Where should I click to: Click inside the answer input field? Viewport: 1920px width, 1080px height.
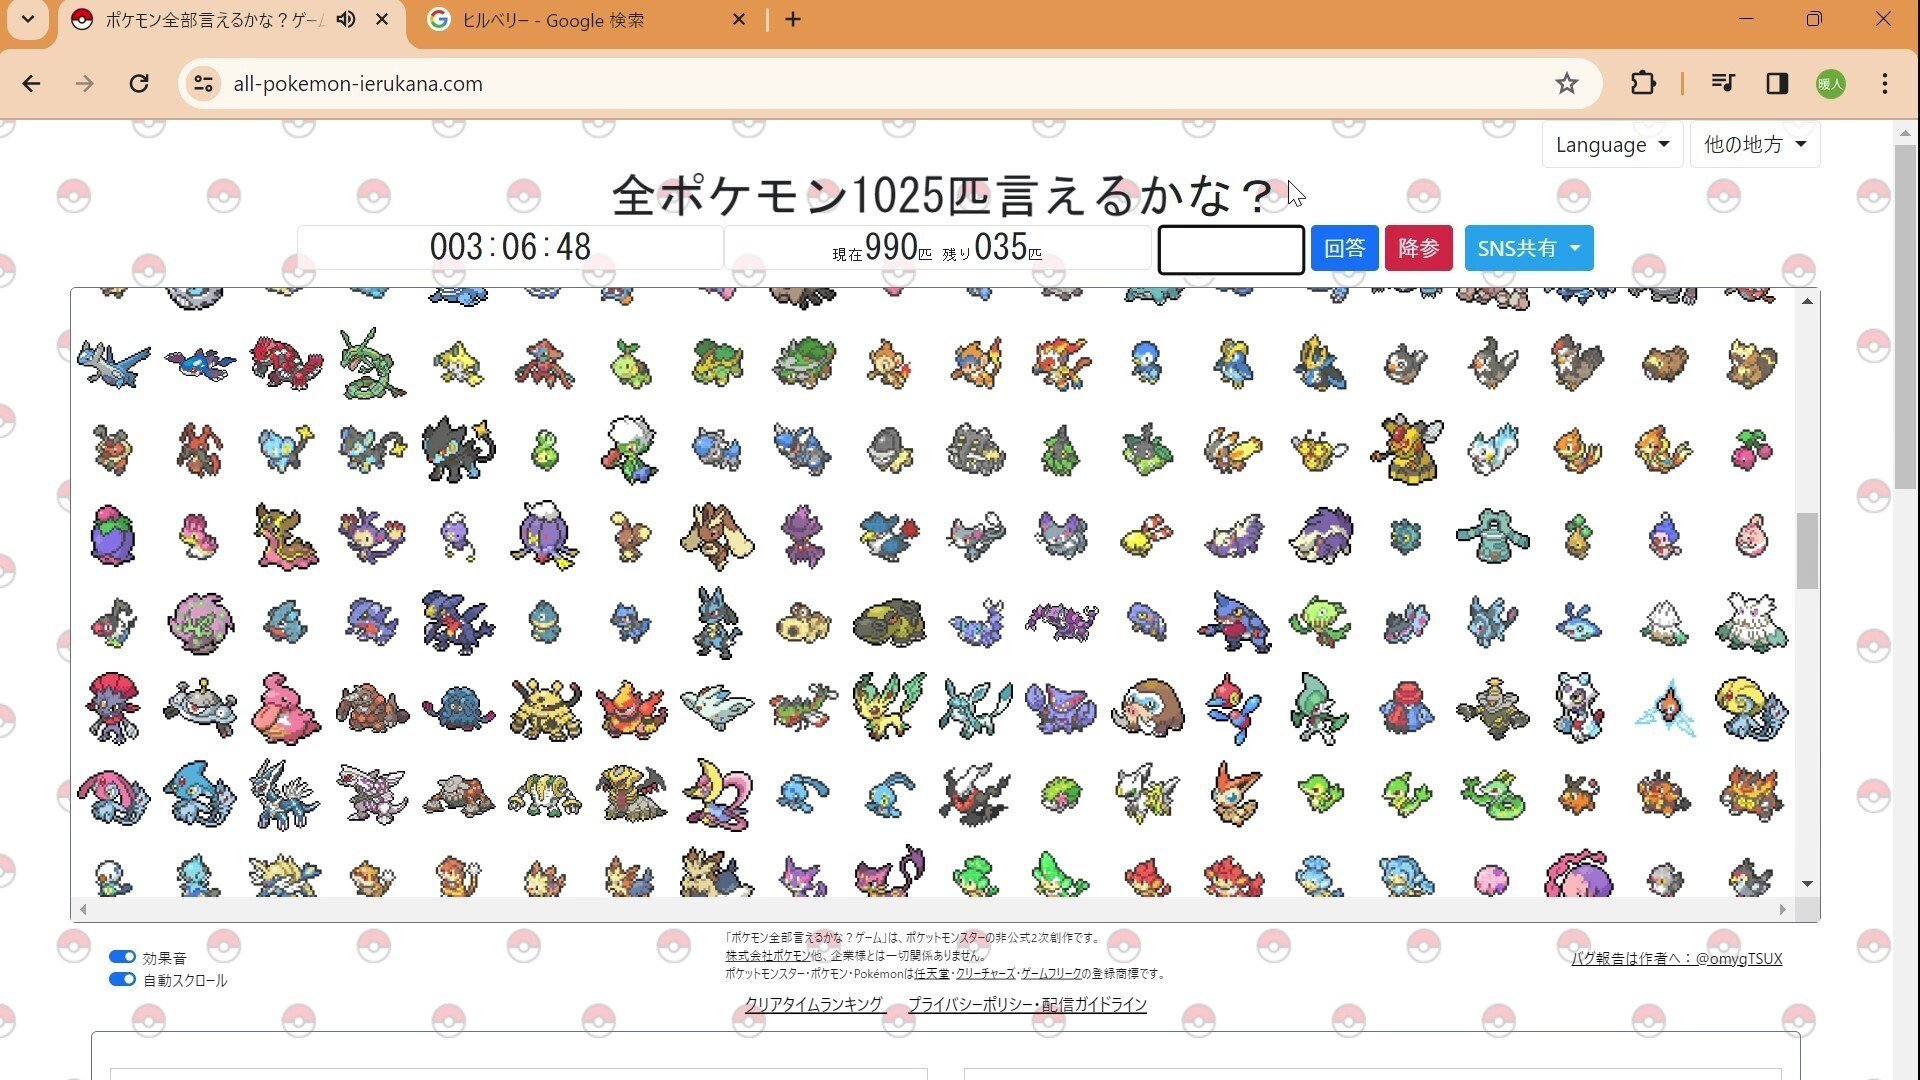click(x=1230, y=249)
